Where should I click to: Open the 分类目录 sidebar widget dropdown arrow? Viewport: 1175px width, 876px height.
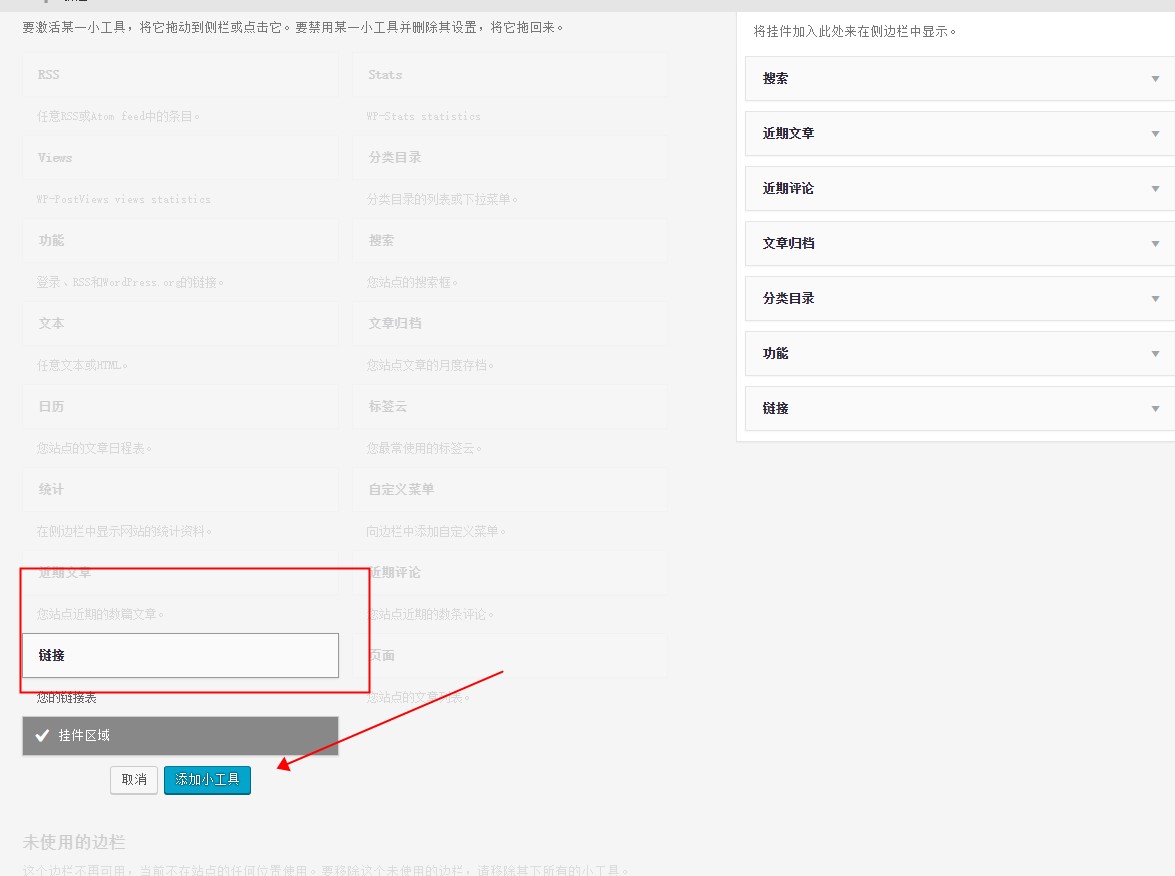(1155, 299)
